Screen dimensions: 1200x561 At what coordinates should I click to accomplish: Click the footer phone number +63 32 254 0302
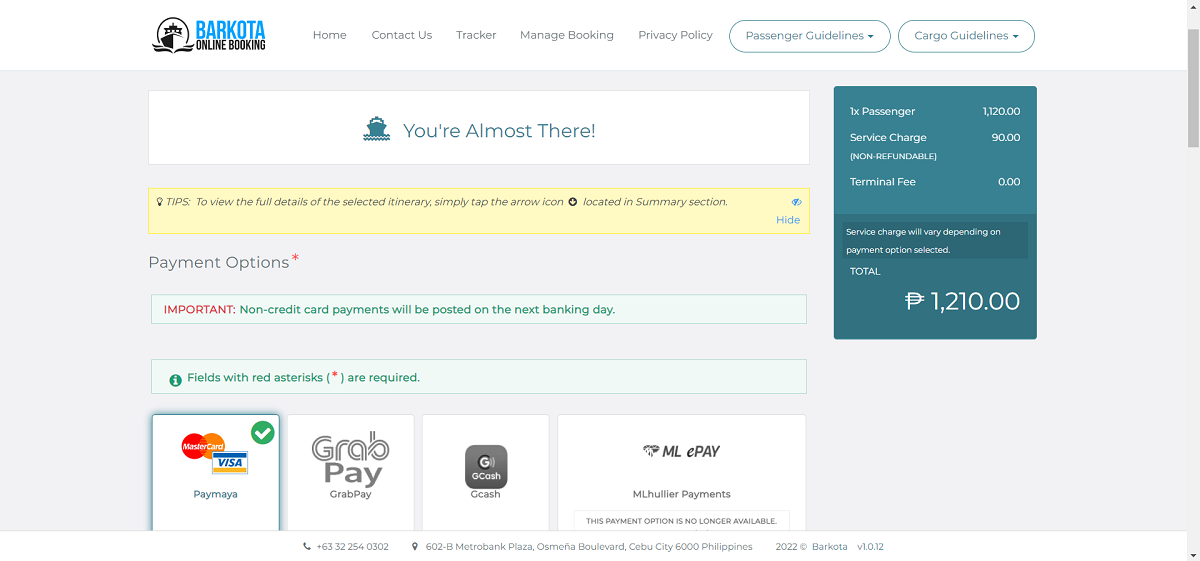[x=352, y=547]
